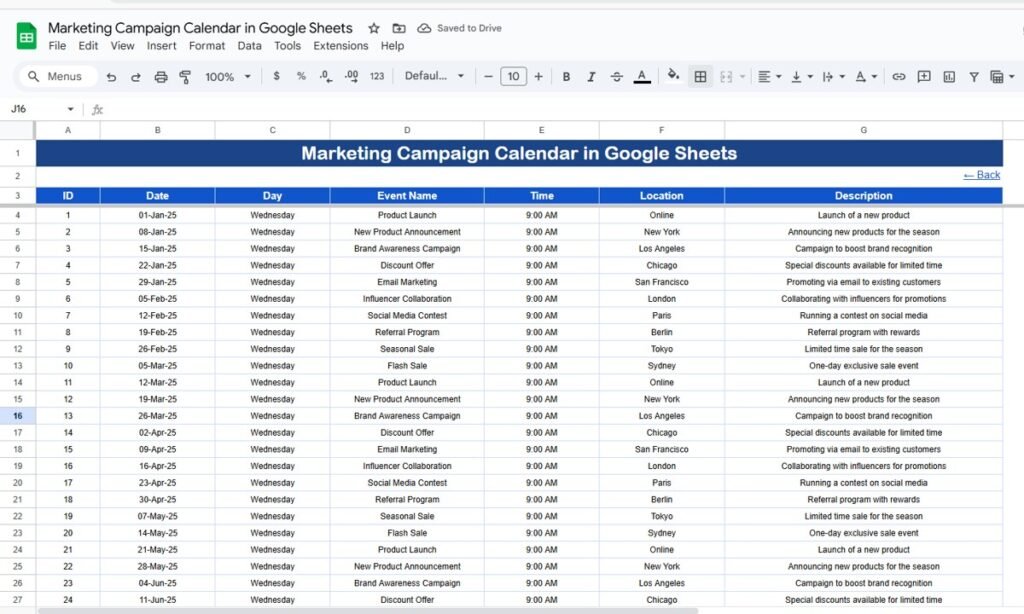Image resolution: width=1024 pixels, height=614 pixels.
Task: Format cells as currency with dollar icon
Action: coord(276,76)
